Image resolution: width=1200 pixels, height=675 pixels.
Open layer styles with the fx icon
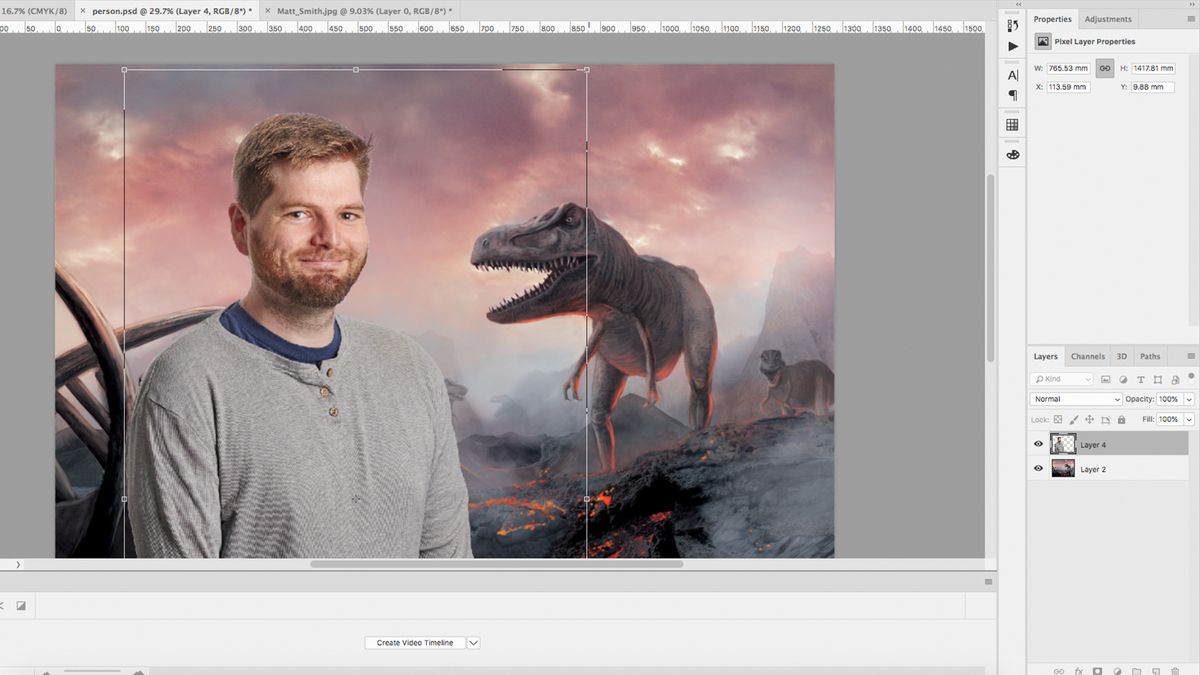(x=1078, y=670)
